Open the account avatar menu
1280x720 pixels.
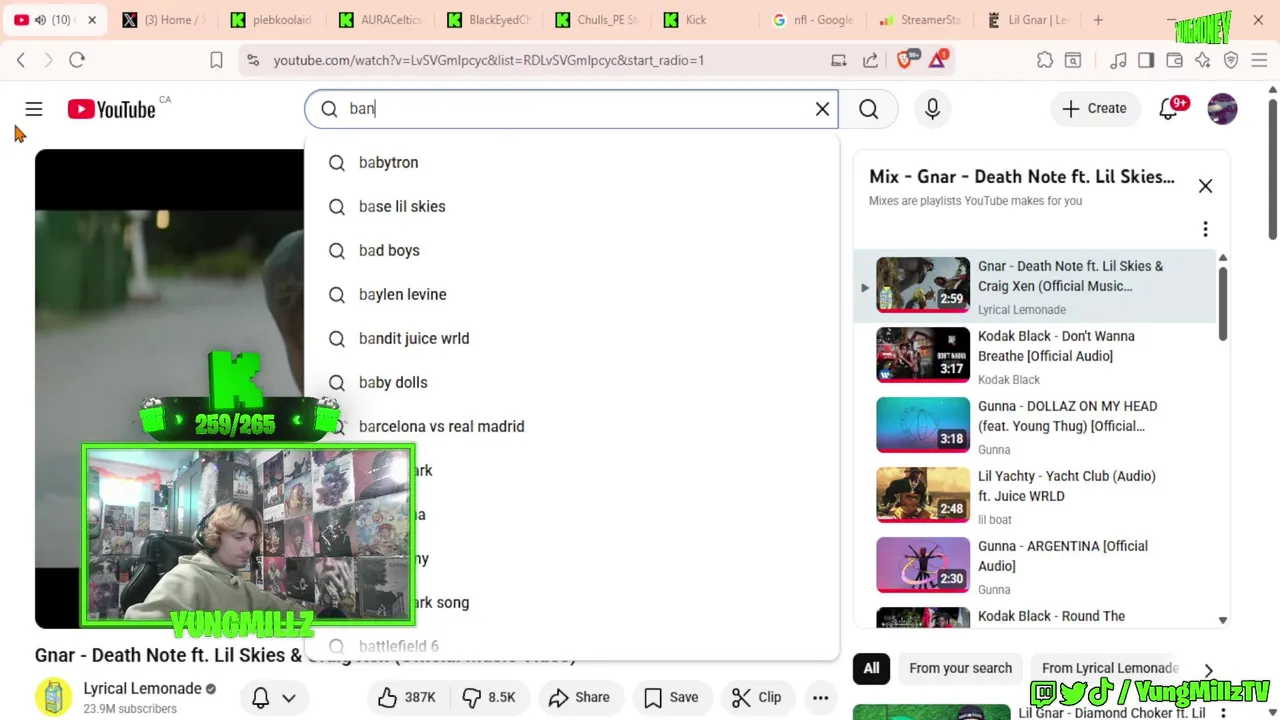pos(1222,109)
